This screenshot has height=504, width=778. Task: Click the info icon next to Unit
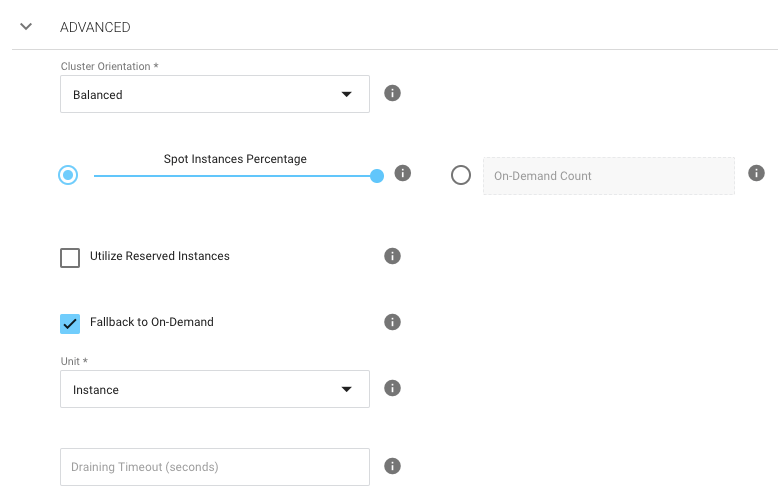click(393, 388)
